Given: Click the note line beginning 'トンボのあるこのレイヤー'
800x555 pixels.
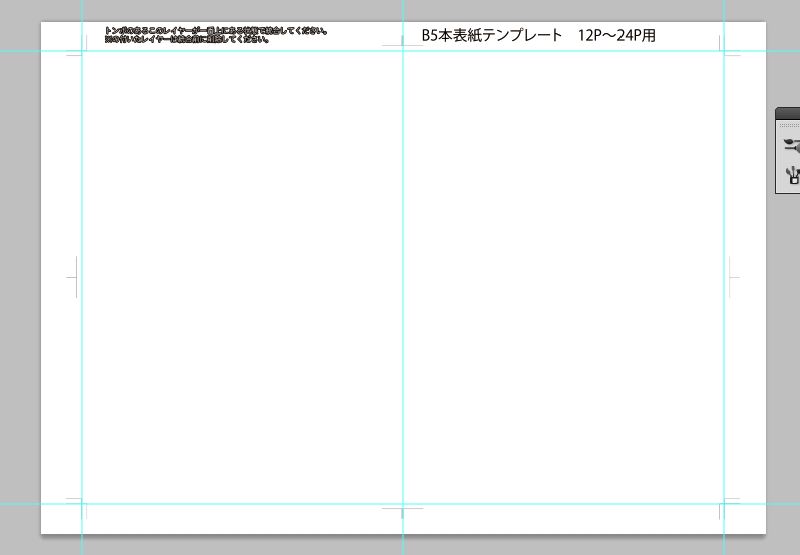Looking at the screenshot, I should point(216,31).
